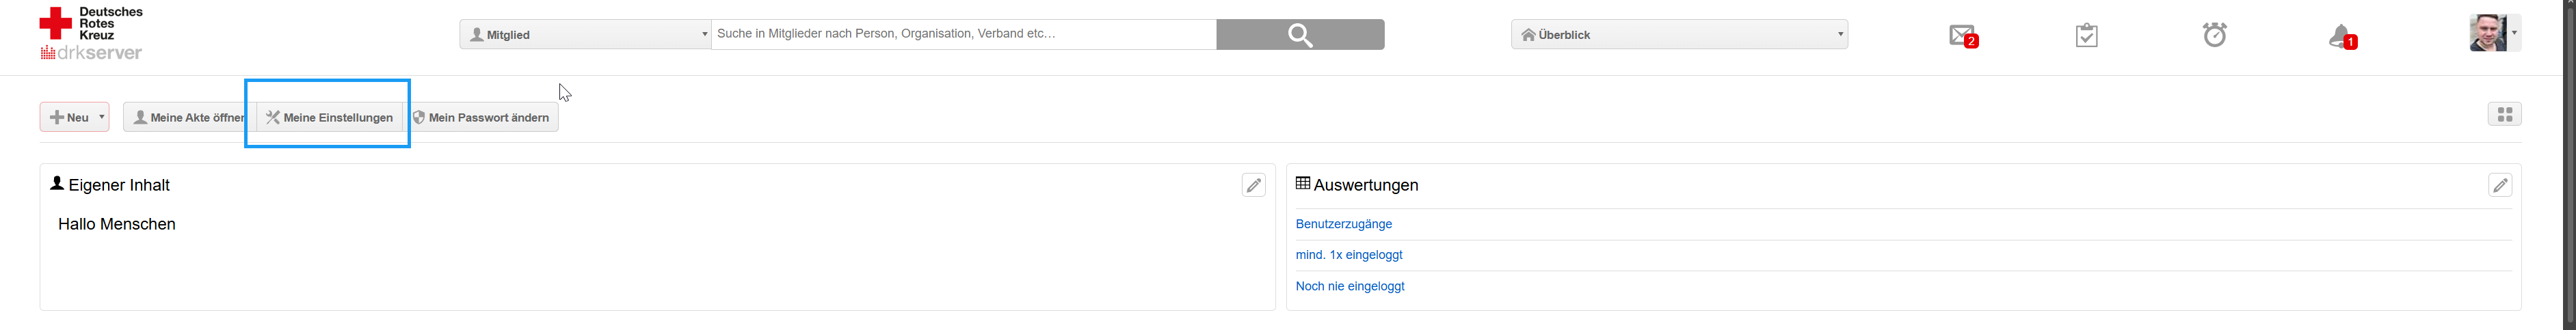2576x330 pixels.
Task: Click into the member search field
Action: 962,34
